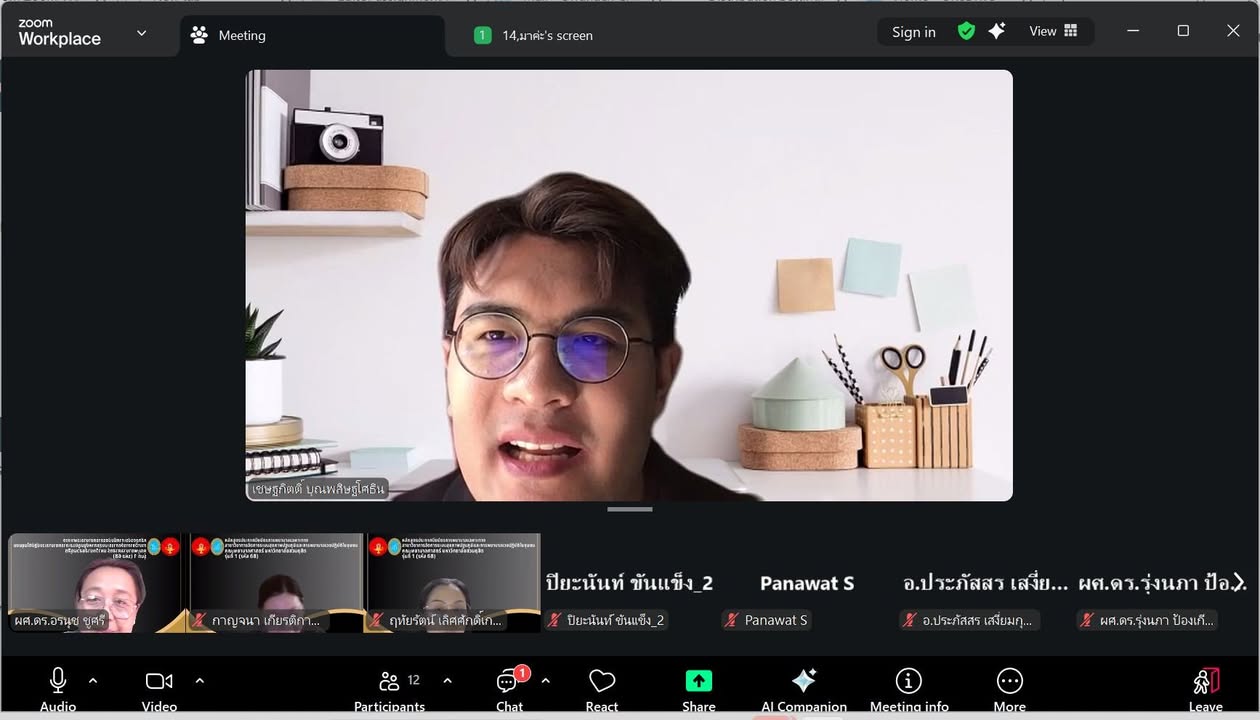
Task: Open the Chat panel icon
Action: [509, 682]
